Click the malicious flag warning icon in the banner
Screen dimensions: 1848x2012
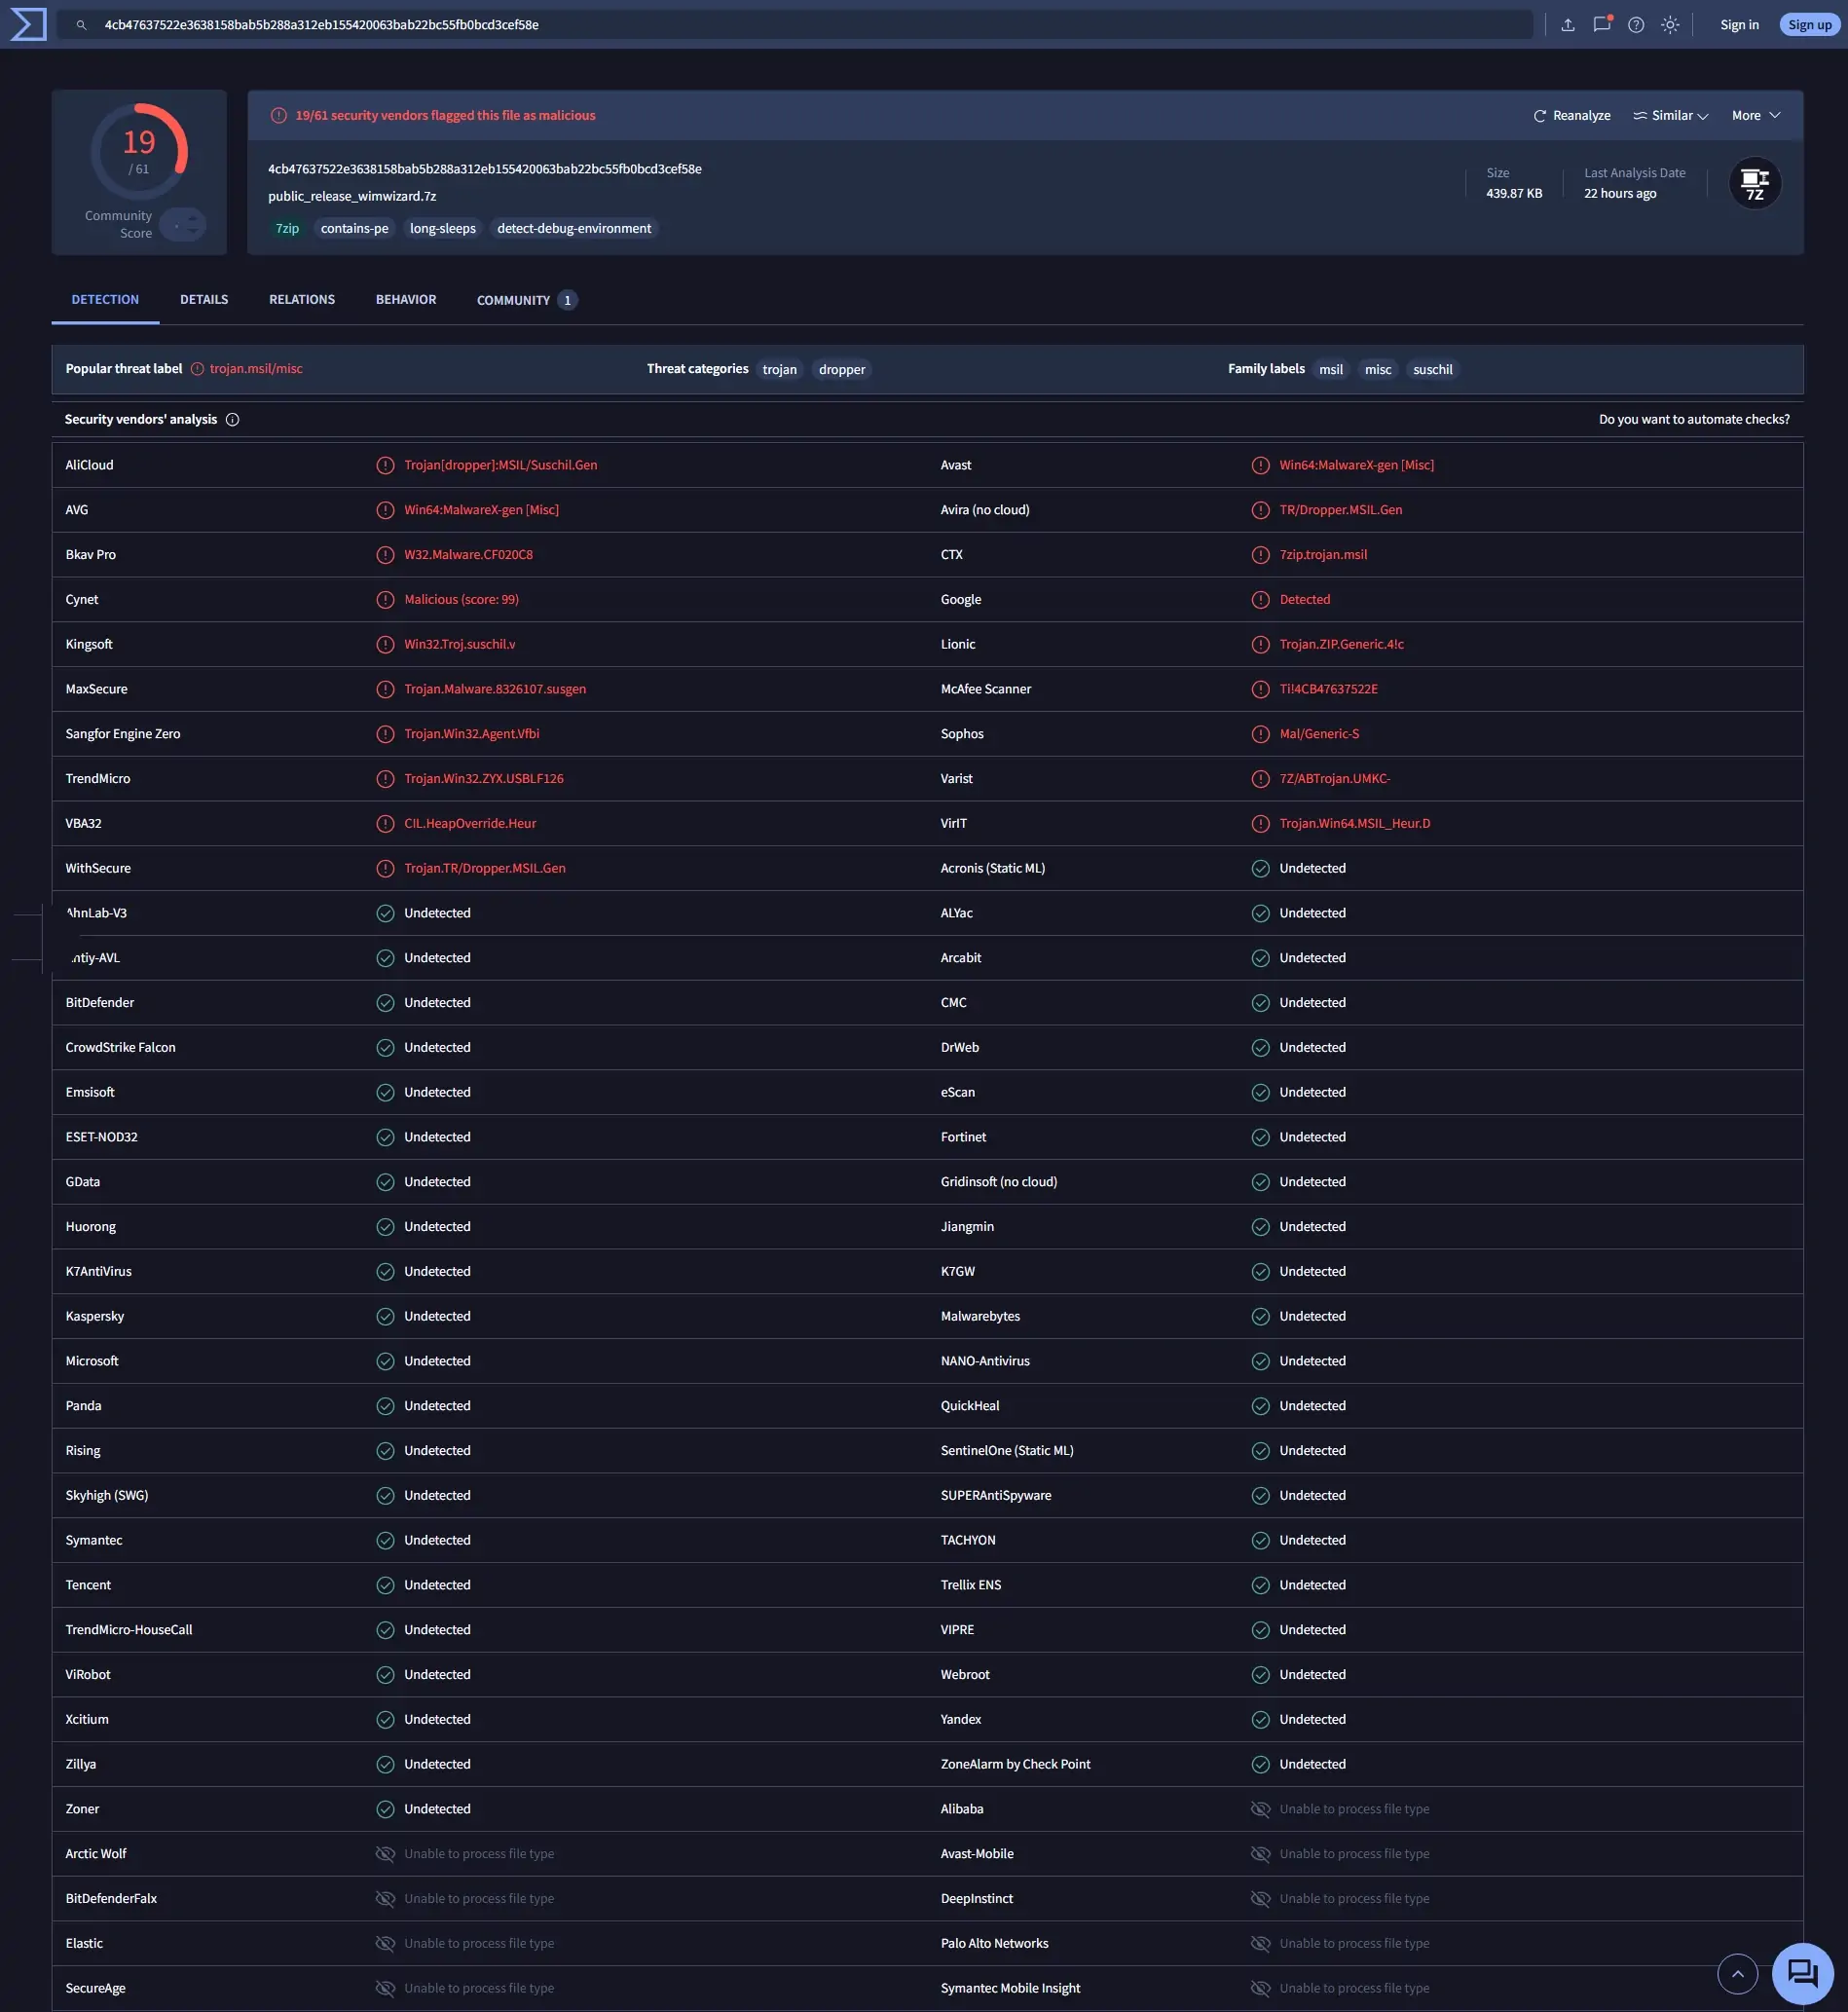point(278,116)
